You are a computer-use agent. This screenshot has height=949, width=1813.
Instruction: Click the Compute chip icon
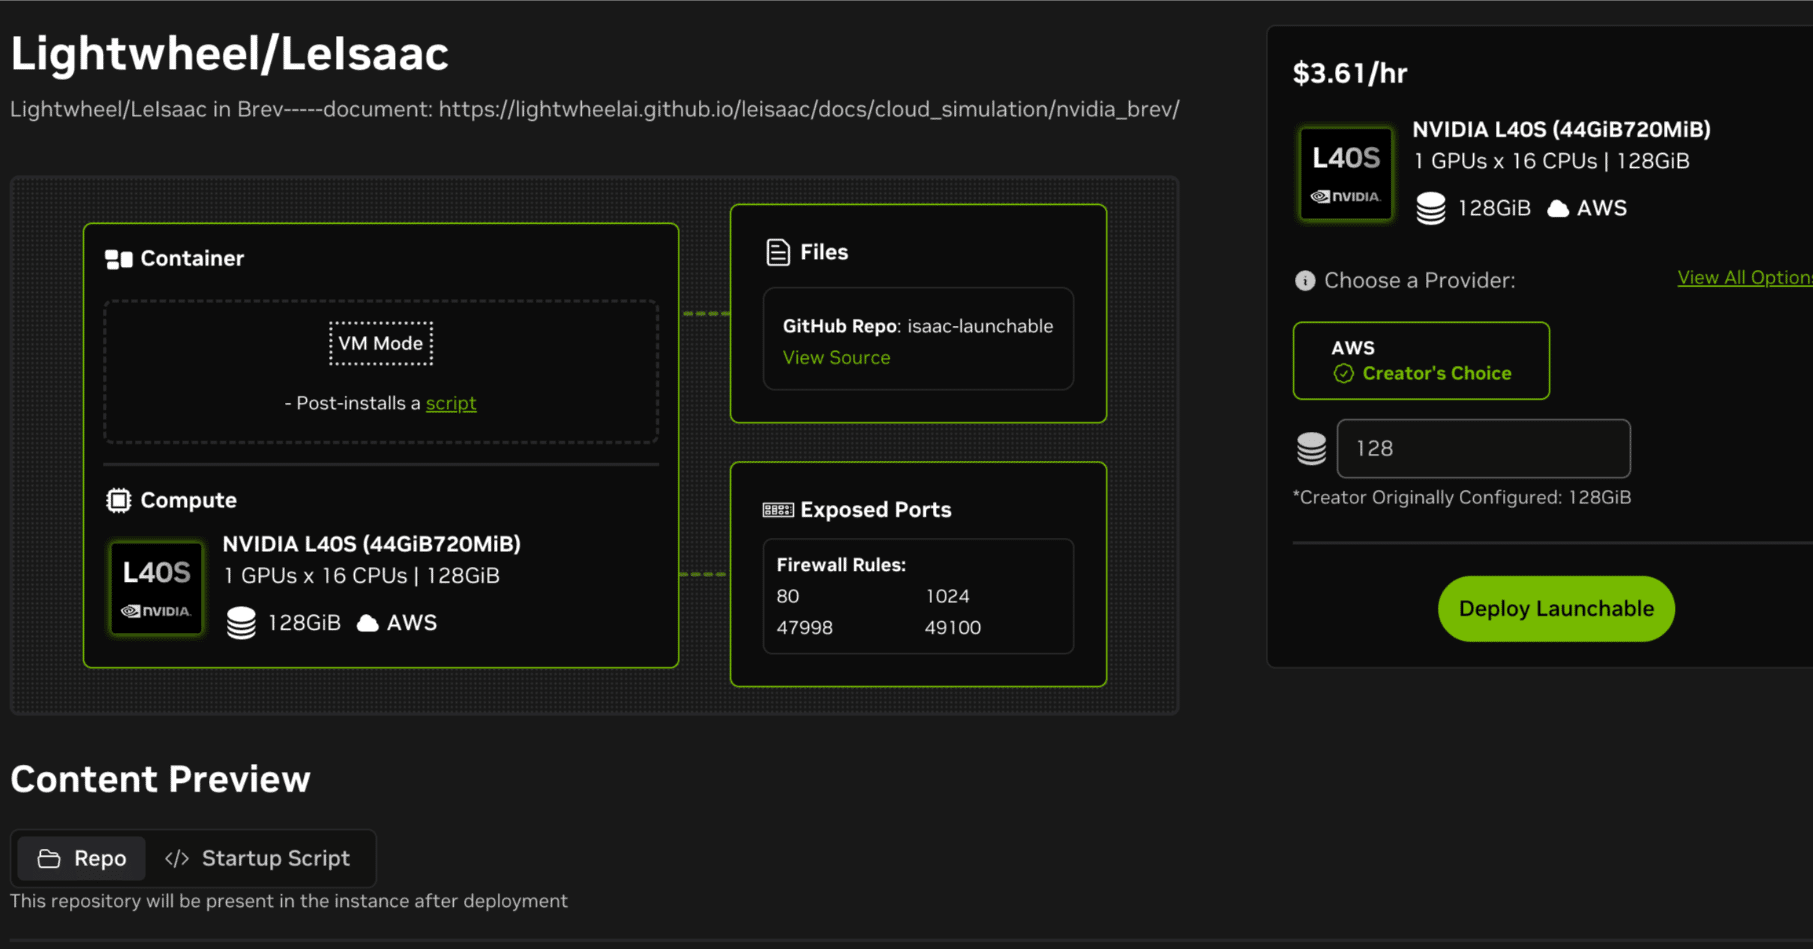coord(119,500)
